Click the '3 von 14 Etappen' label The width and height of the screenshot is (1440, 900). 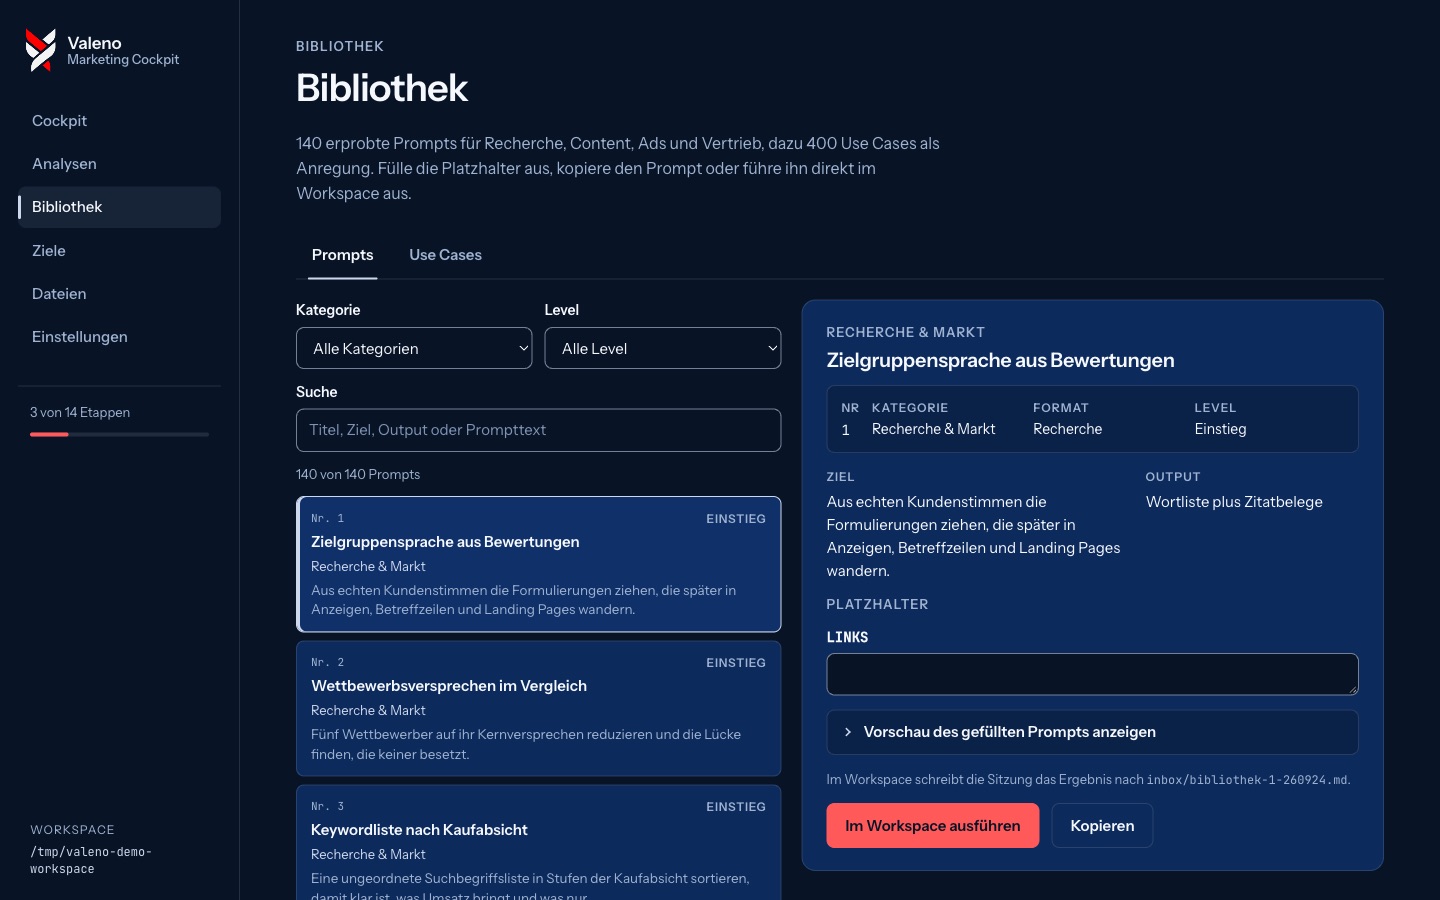80,412
